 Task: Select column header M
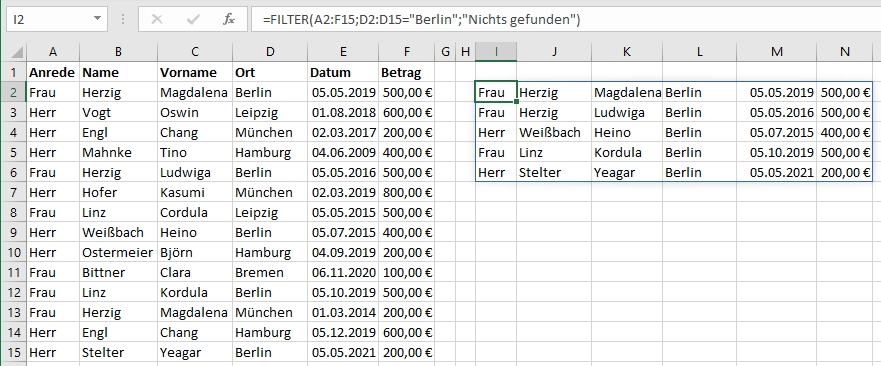point(776,52)
